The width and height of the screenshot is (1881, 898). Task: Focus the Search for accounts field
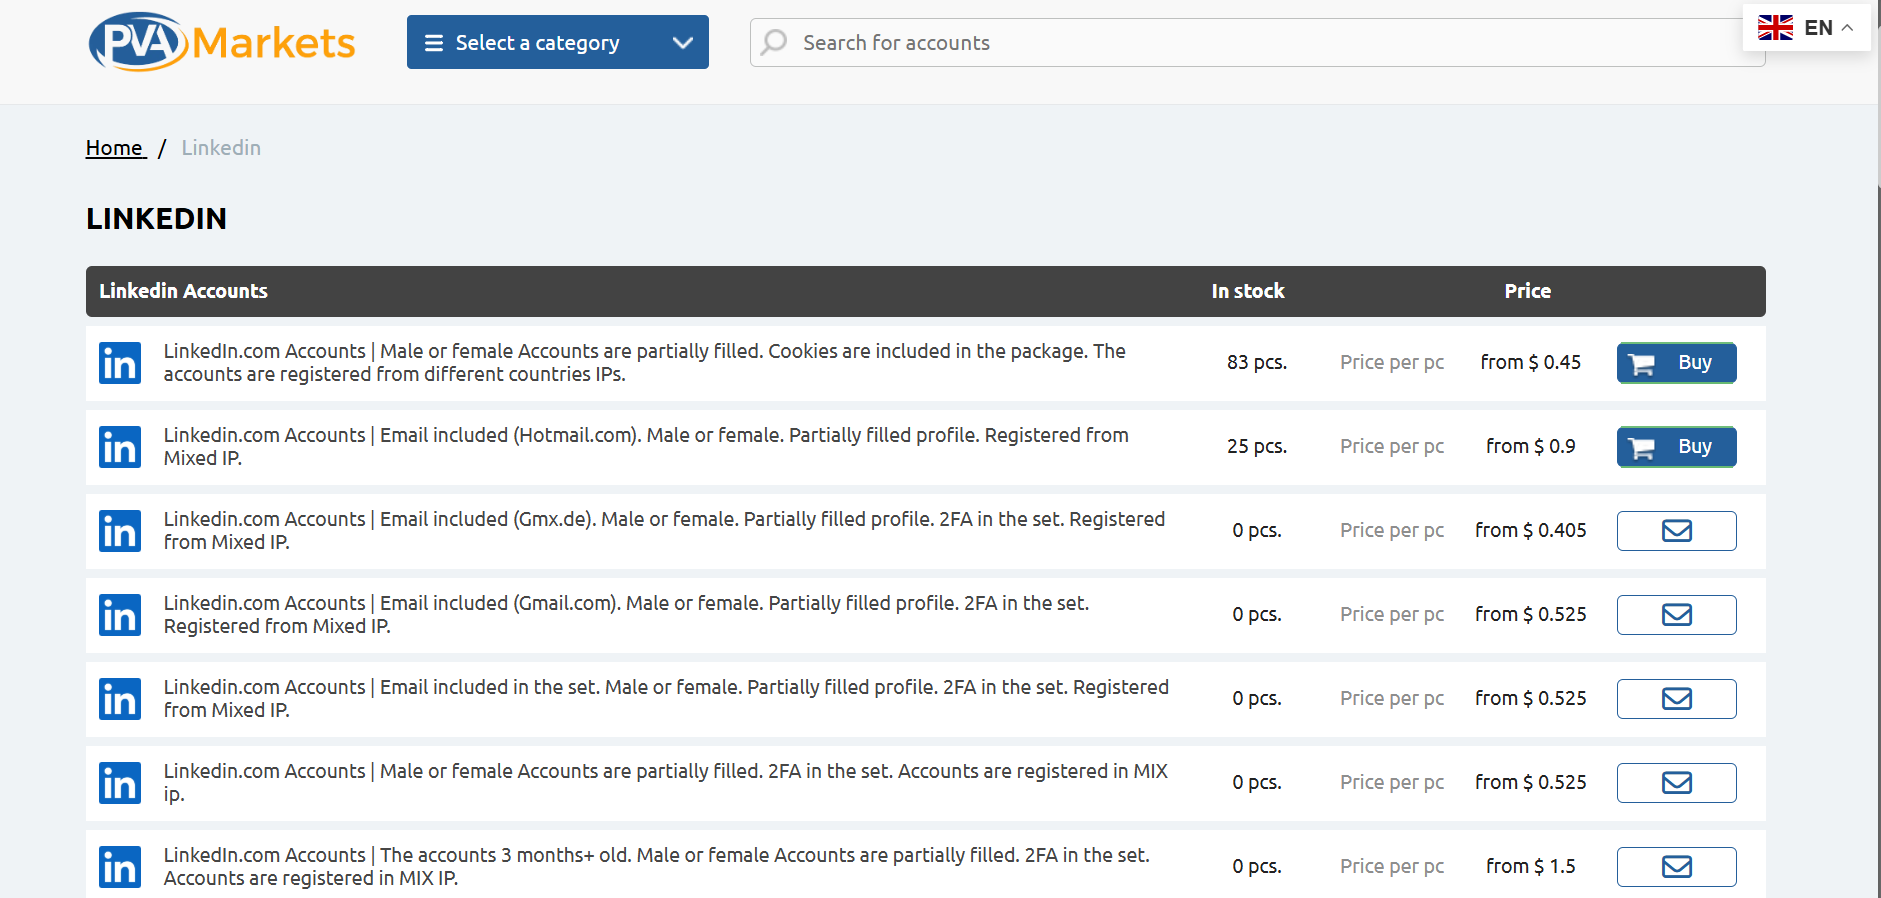(x=1257, y=42)
